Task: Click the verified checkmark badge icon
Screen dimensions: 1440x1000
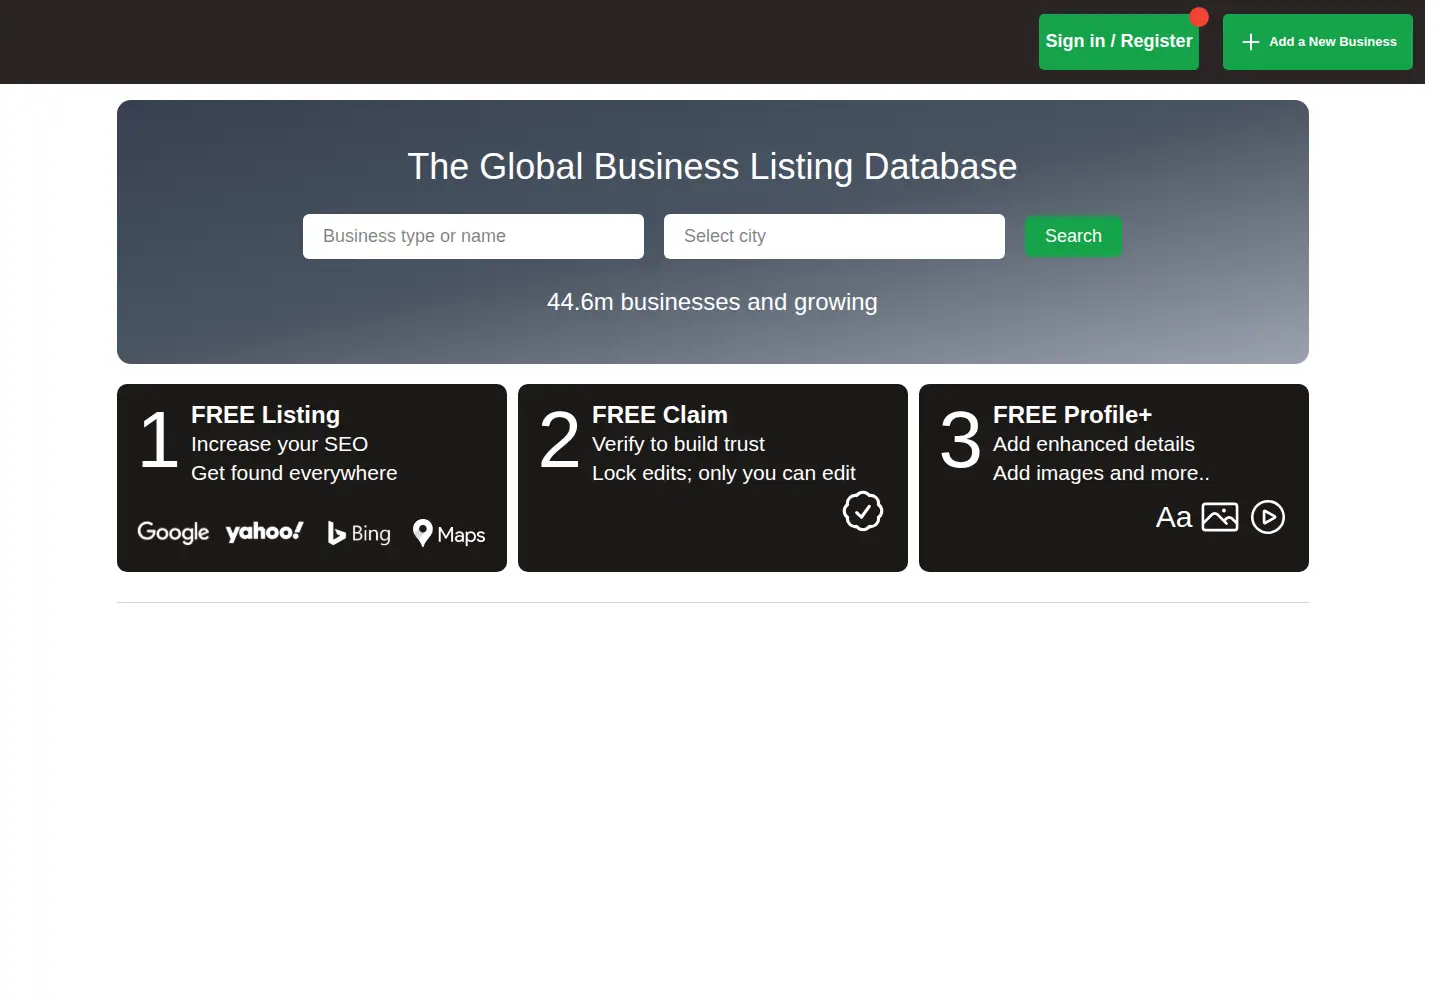Action: pyautogui.click(x=863, y=511)
